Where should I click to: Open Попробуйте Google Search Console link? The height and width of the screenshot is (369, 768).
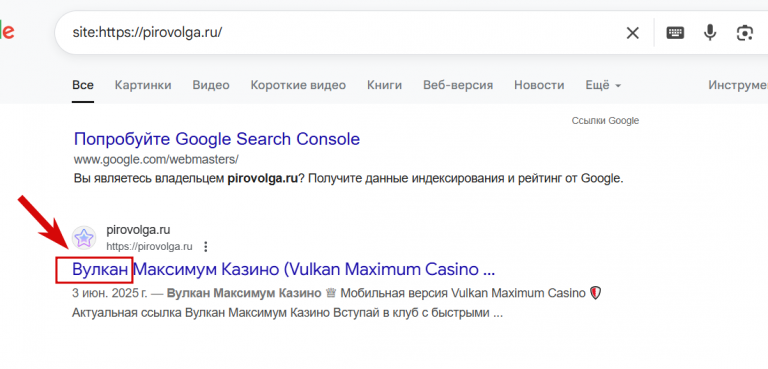217,139
